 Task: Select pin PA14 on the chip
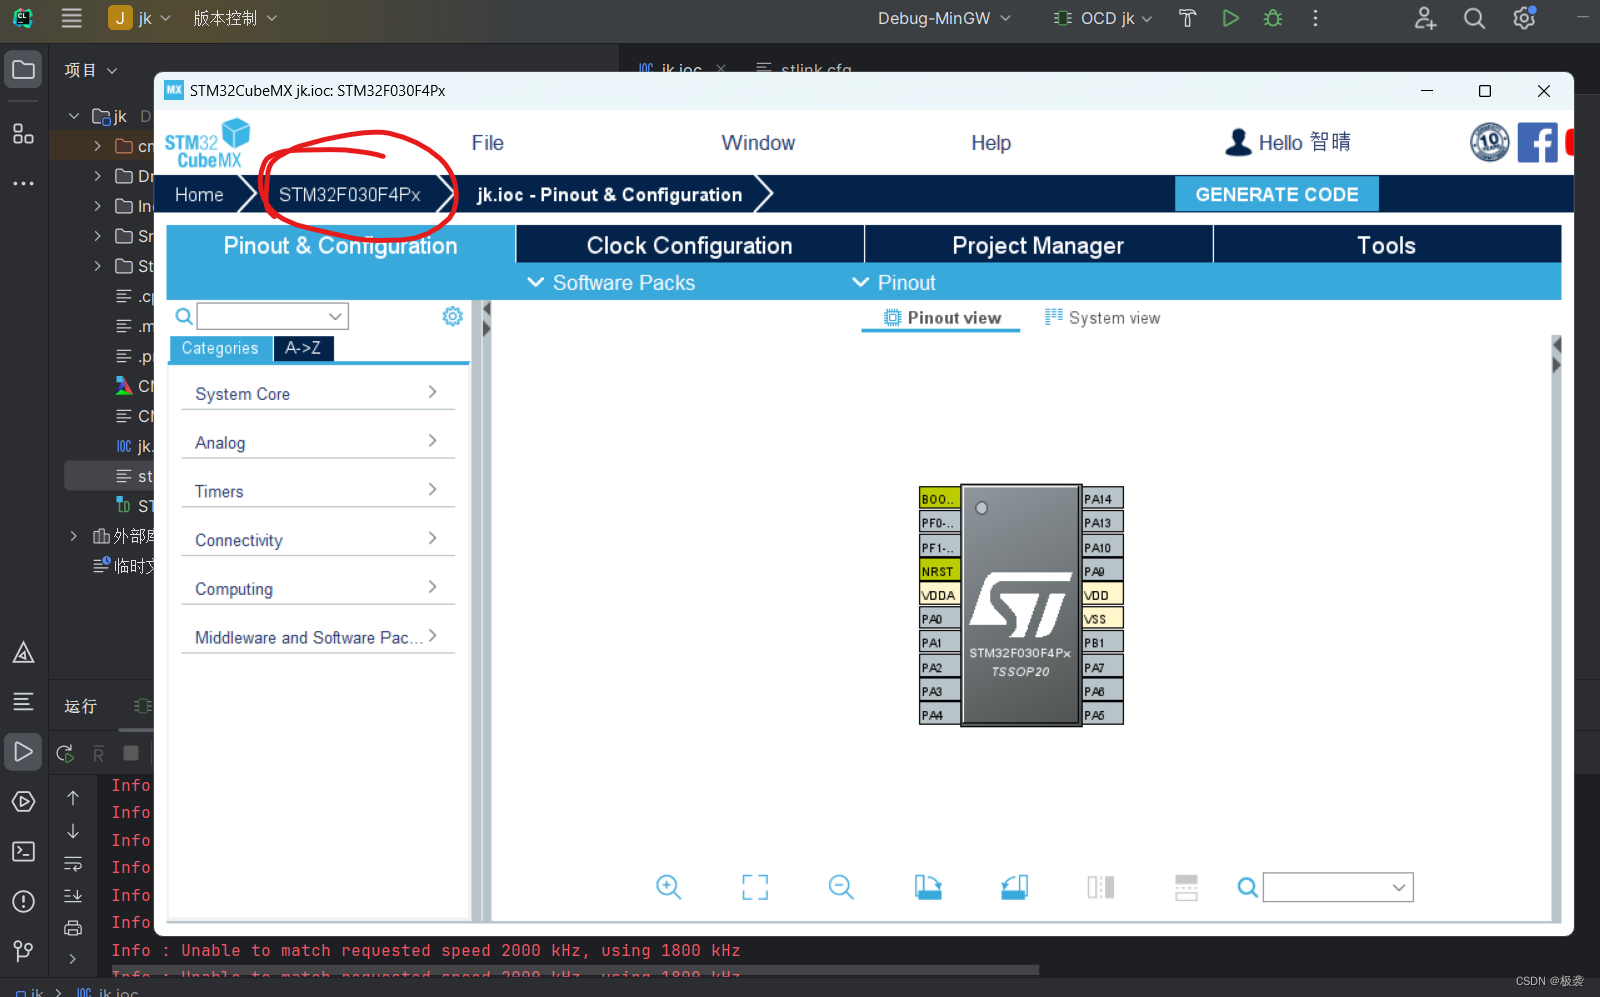click(1103, 498)
